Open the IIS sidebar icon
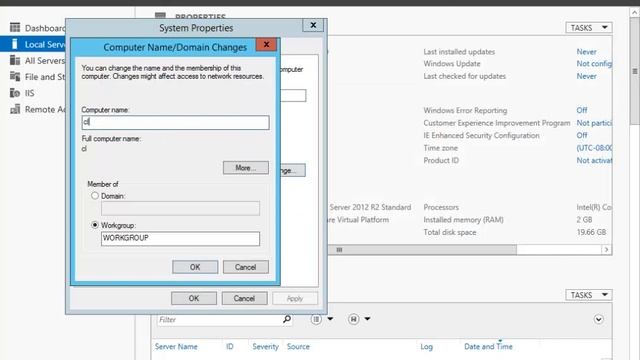640x360 pixels. (x=15, y=93)
